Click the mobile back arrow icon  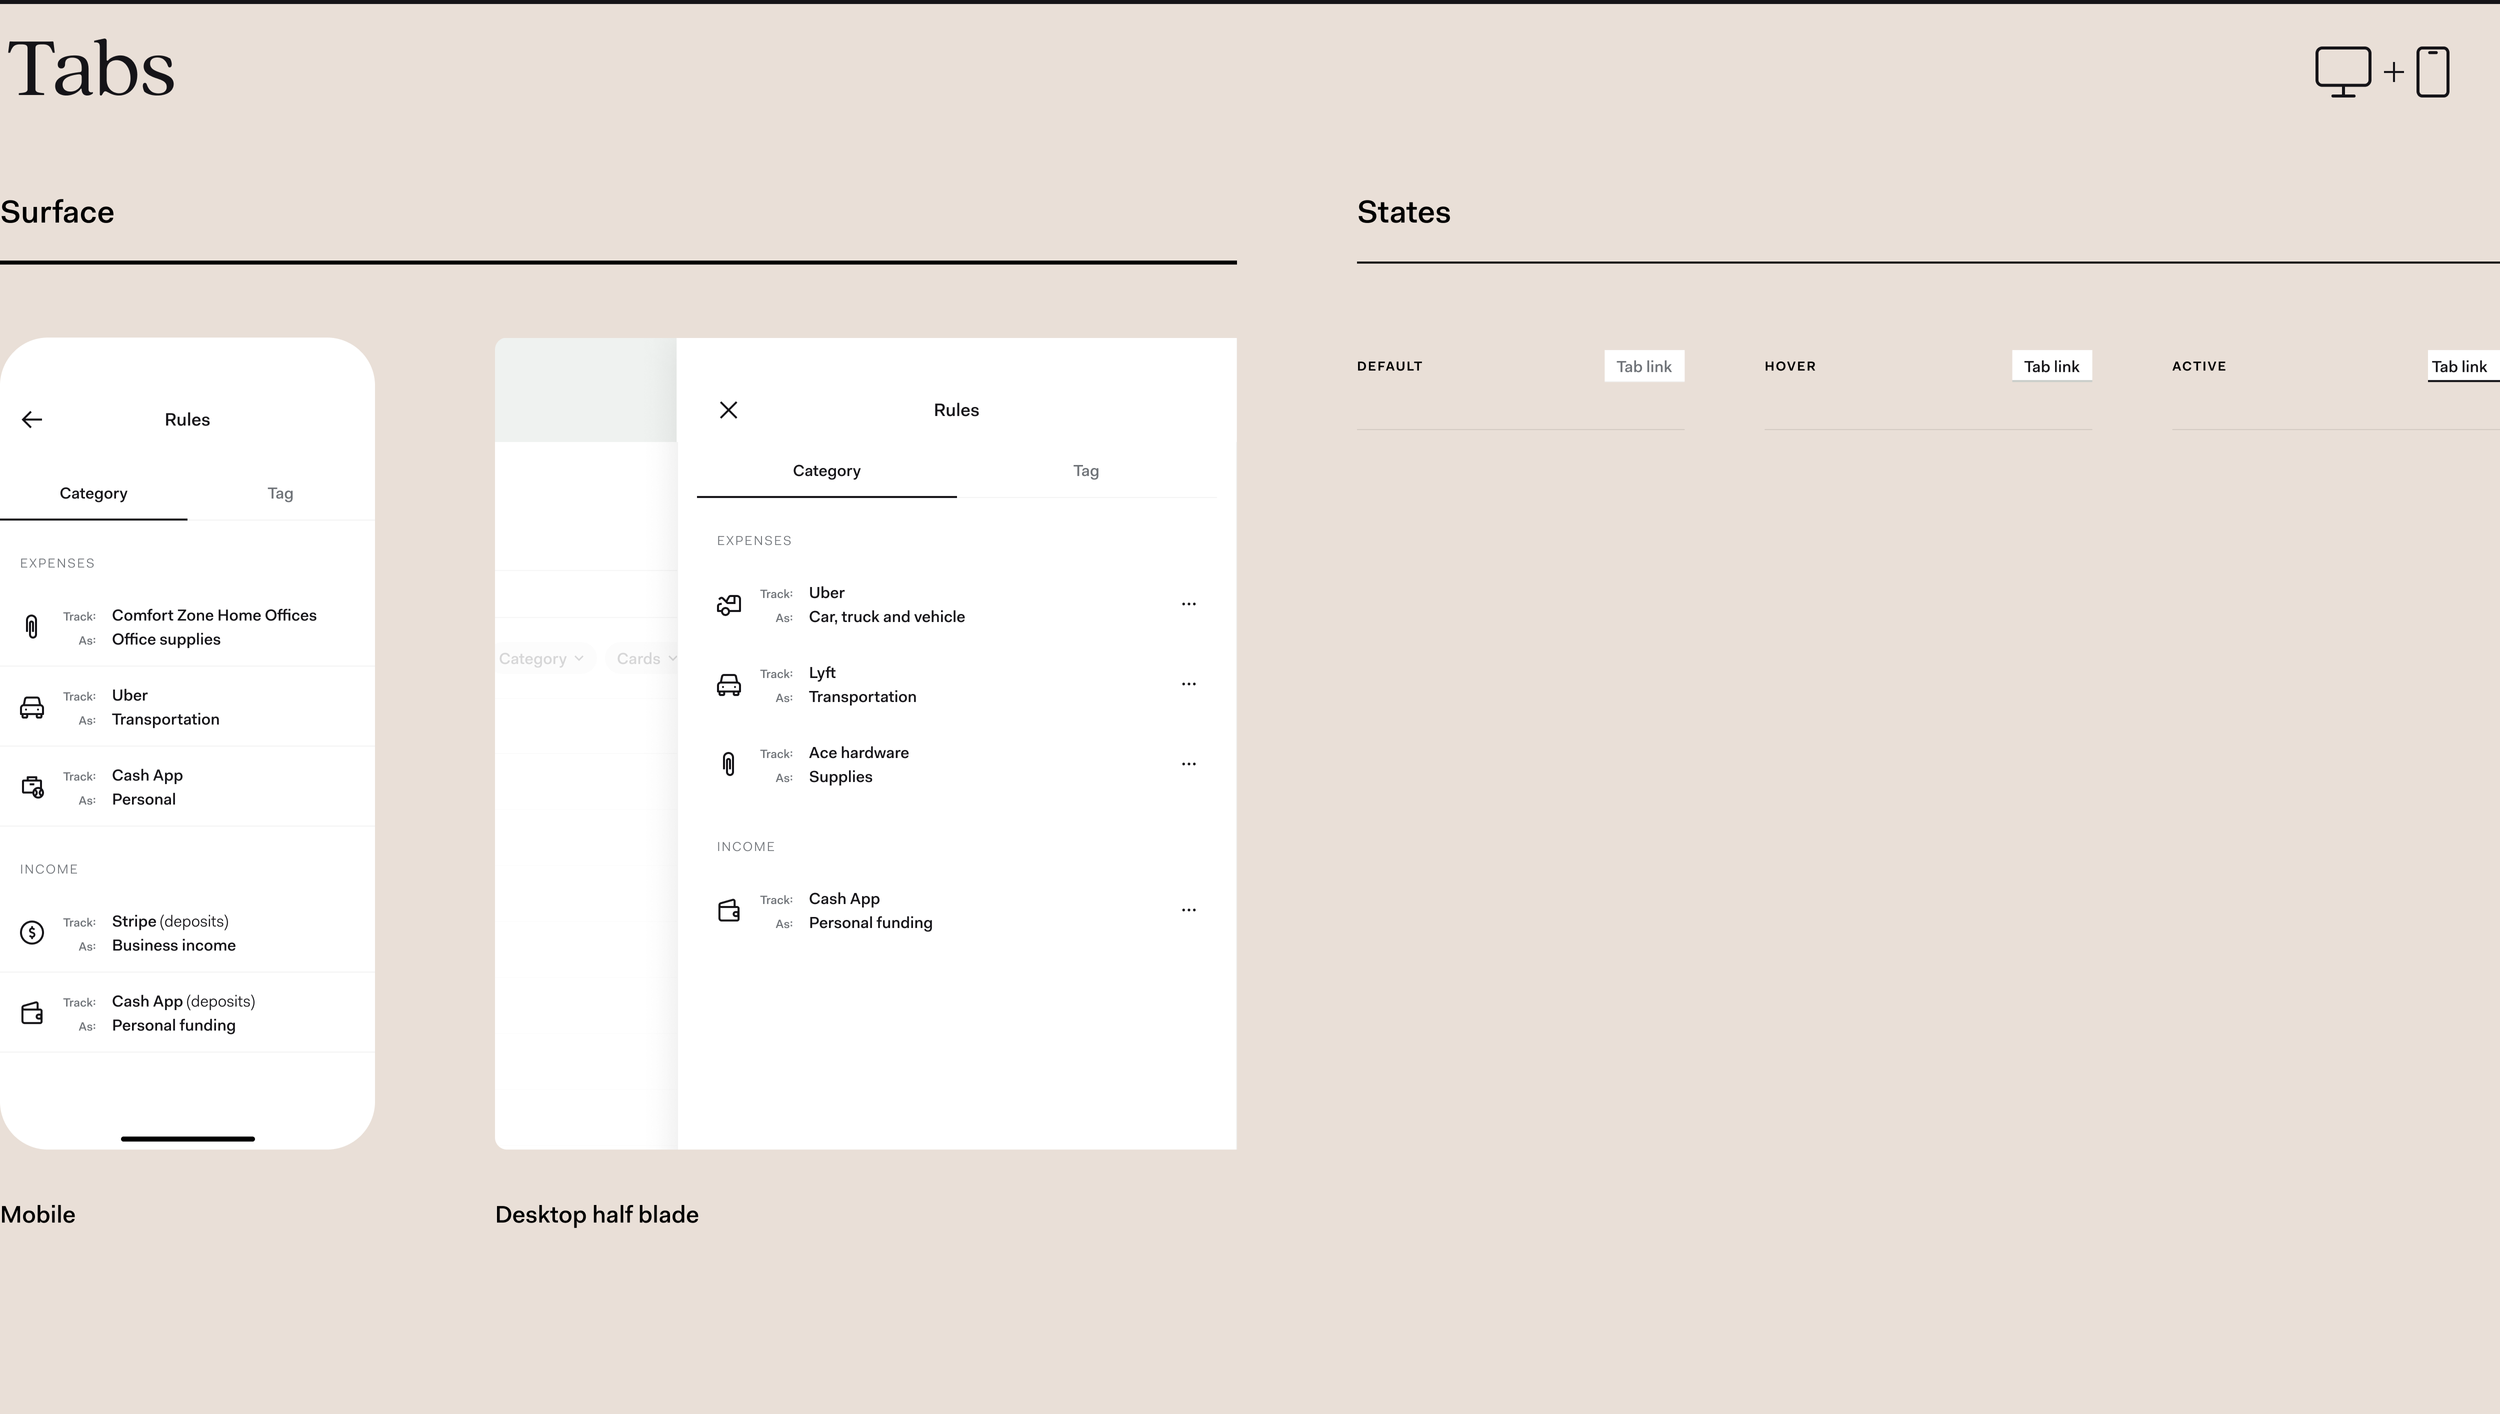point(32,420)
